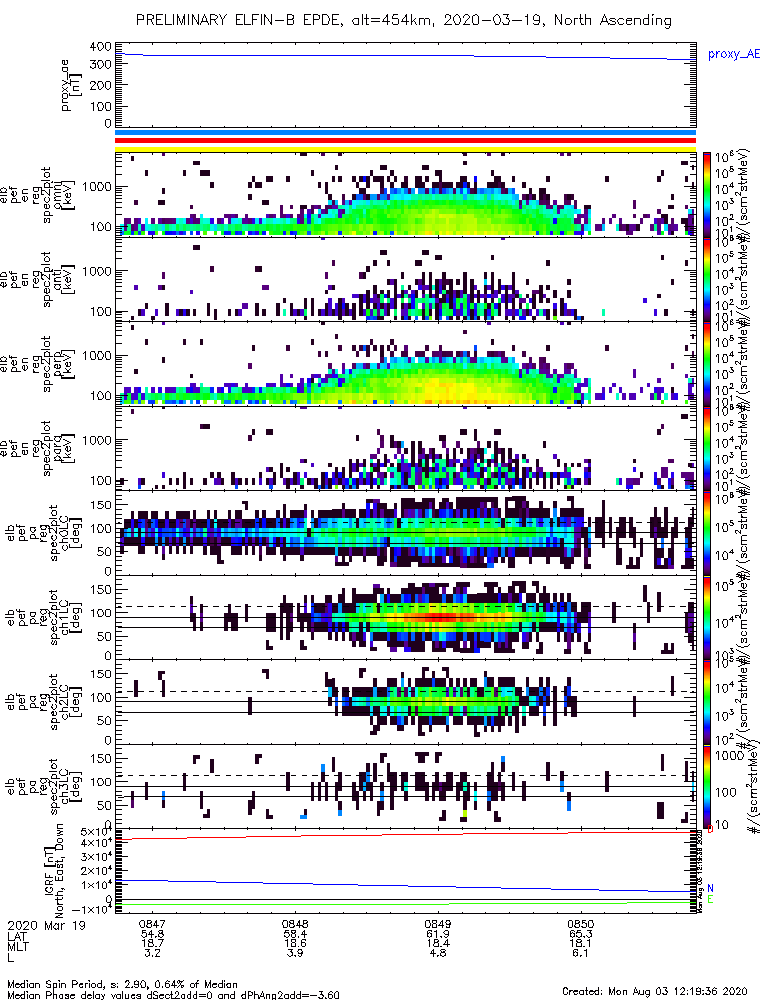Click the "LAT" row label
Viewport: 775px width, 1000px height.
17,936
